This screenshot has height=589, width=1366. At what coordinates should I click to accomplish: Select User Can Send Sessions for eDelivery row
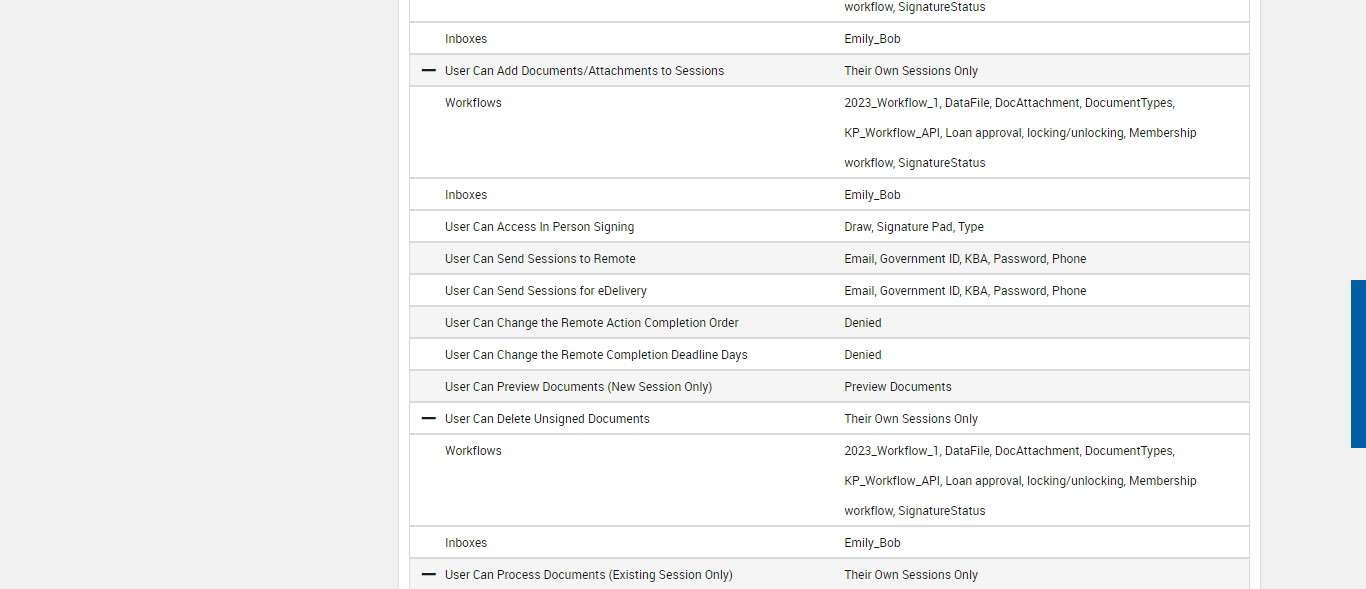click(545, 291)
